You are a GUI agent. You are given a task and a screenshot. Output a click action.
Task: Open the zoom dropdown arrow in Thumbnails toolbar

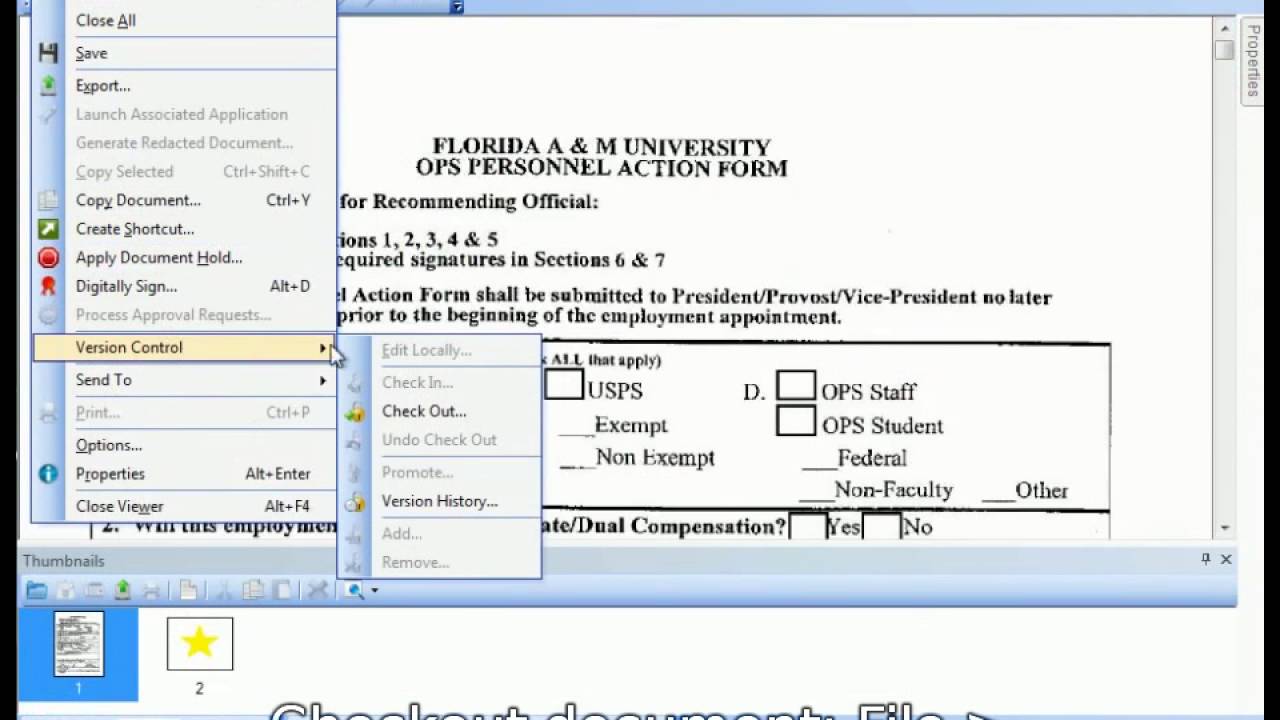coord(375,590)
